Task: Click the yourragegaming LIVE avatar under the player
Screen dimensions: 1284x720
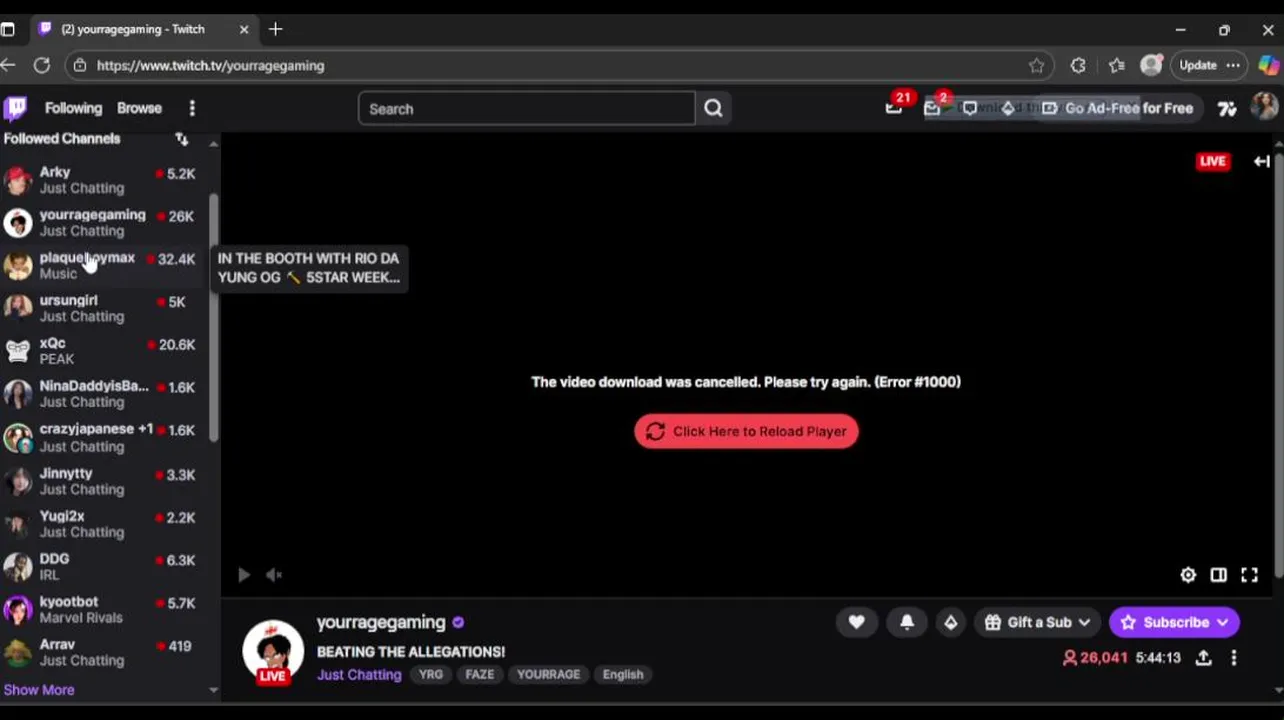Action: click(273, 652)
